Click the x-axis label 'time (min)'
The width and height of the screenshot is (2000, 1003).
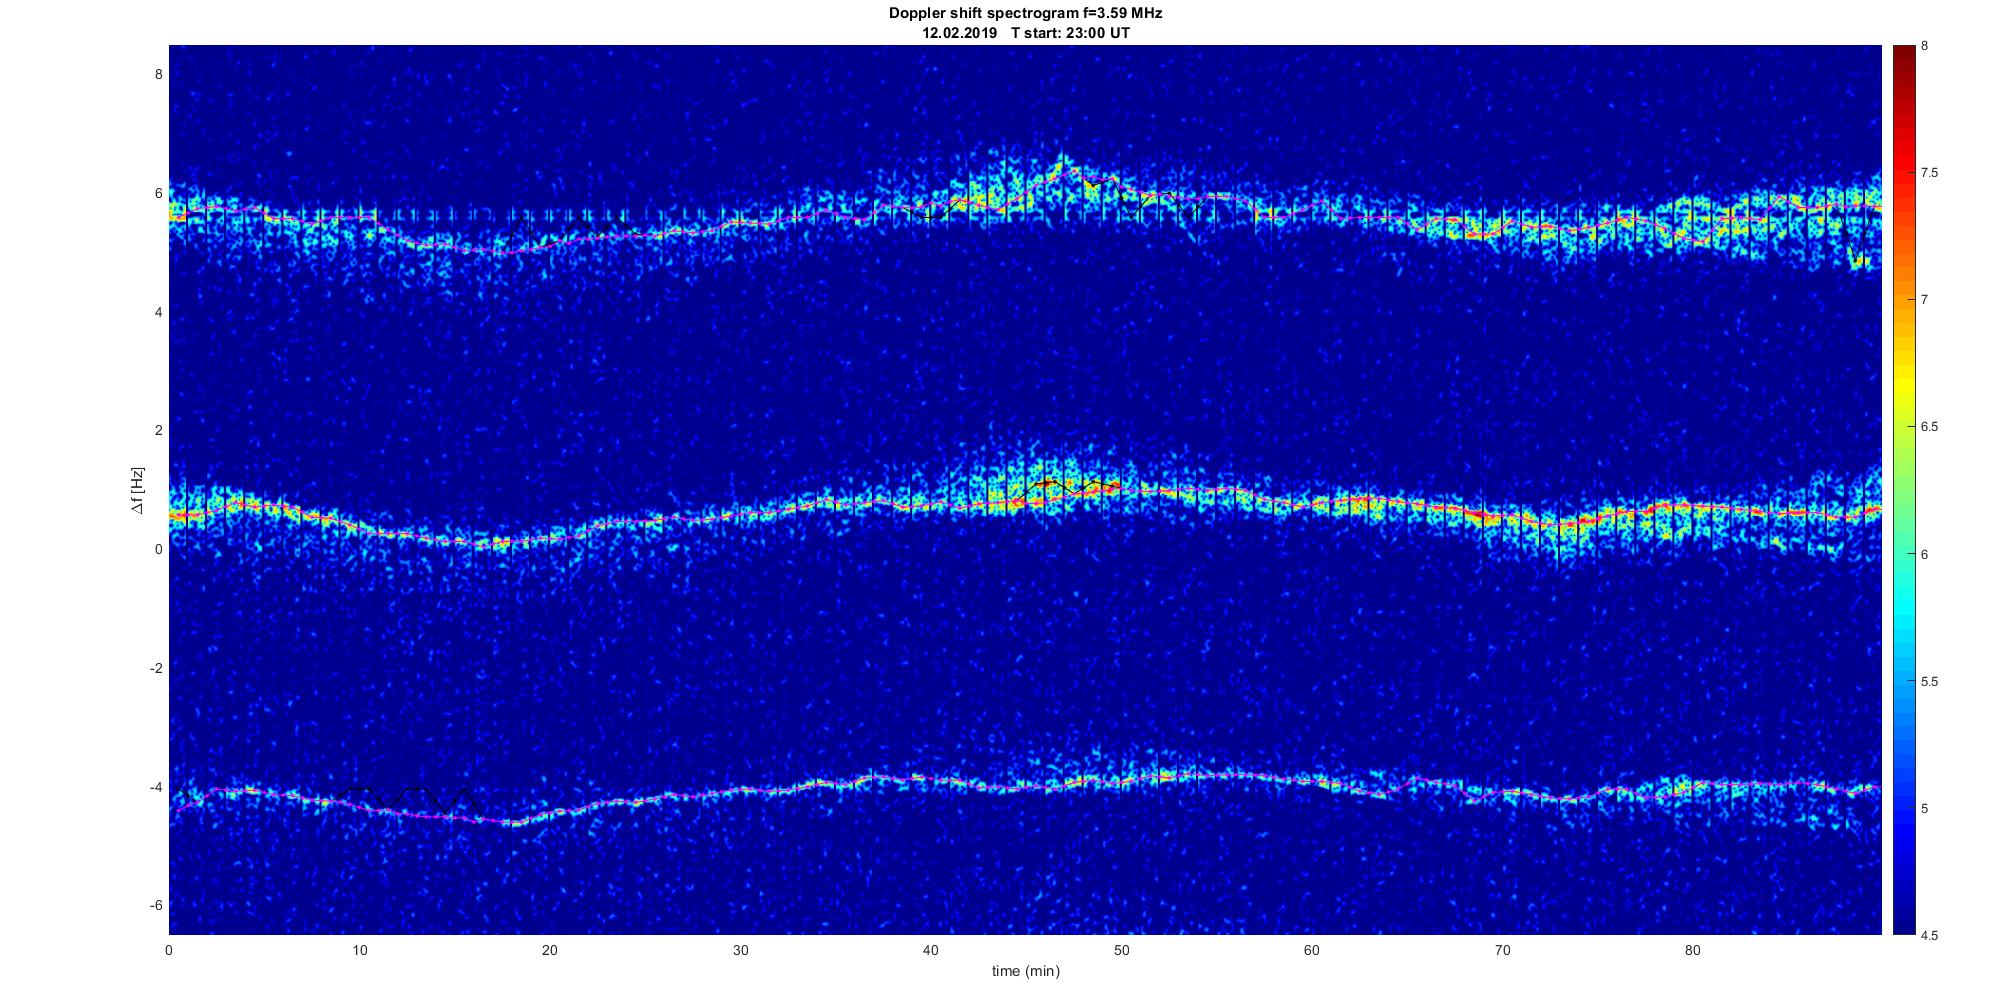[1025, 971]
